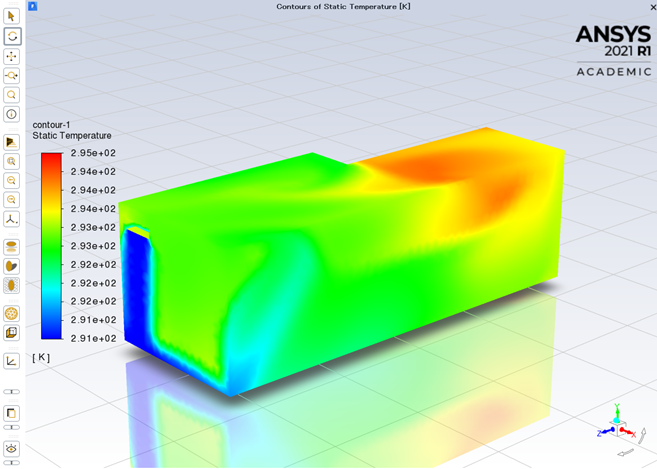The image size is (657, 469).
Task: Click toolbar handle below the eye icon
Action: pyautogui.click(x=11, y=463)
